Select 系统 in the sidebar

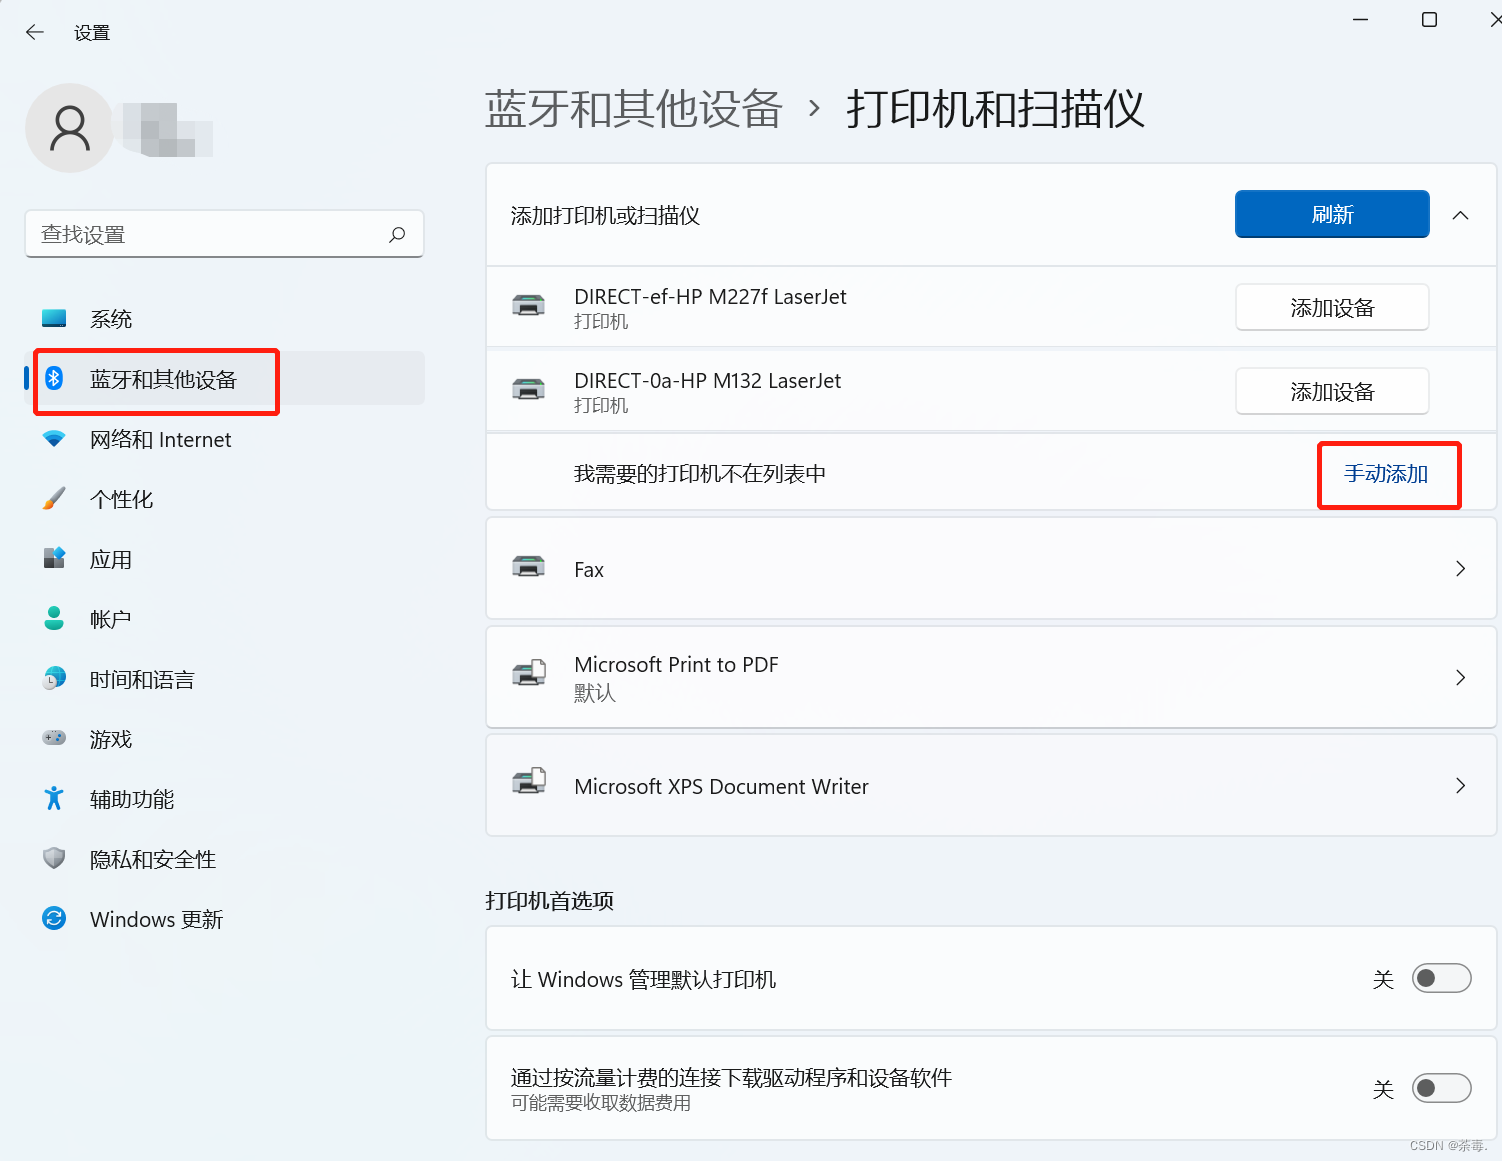(224, 319)
